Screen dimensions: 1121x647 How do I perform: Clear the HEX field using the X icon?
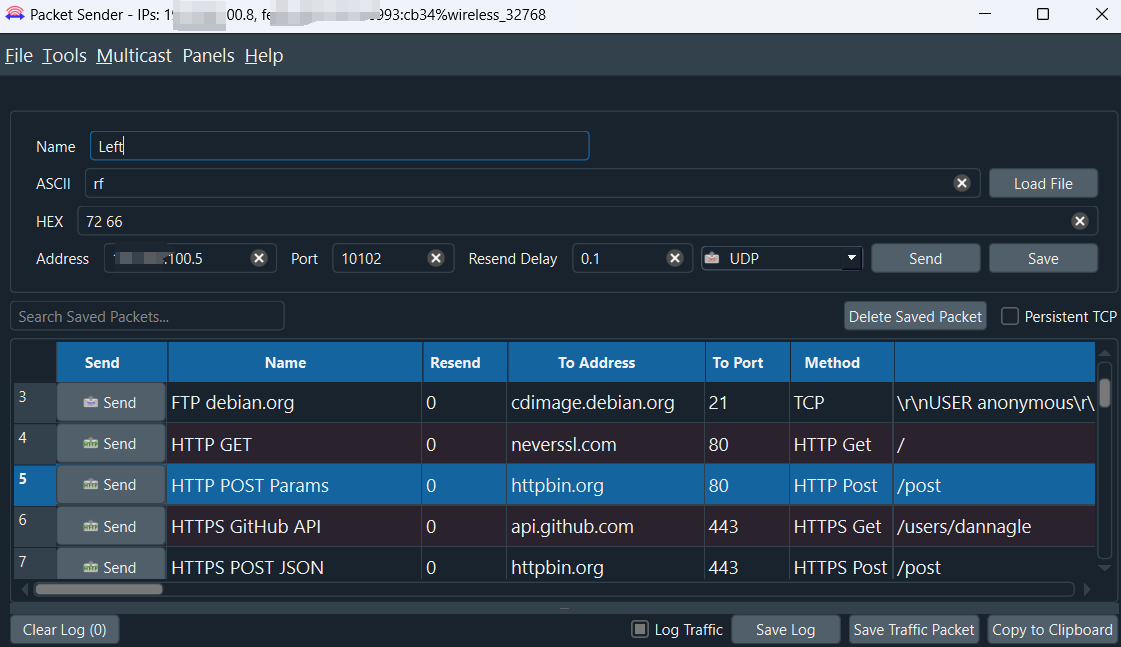(x=1079, y=221)
